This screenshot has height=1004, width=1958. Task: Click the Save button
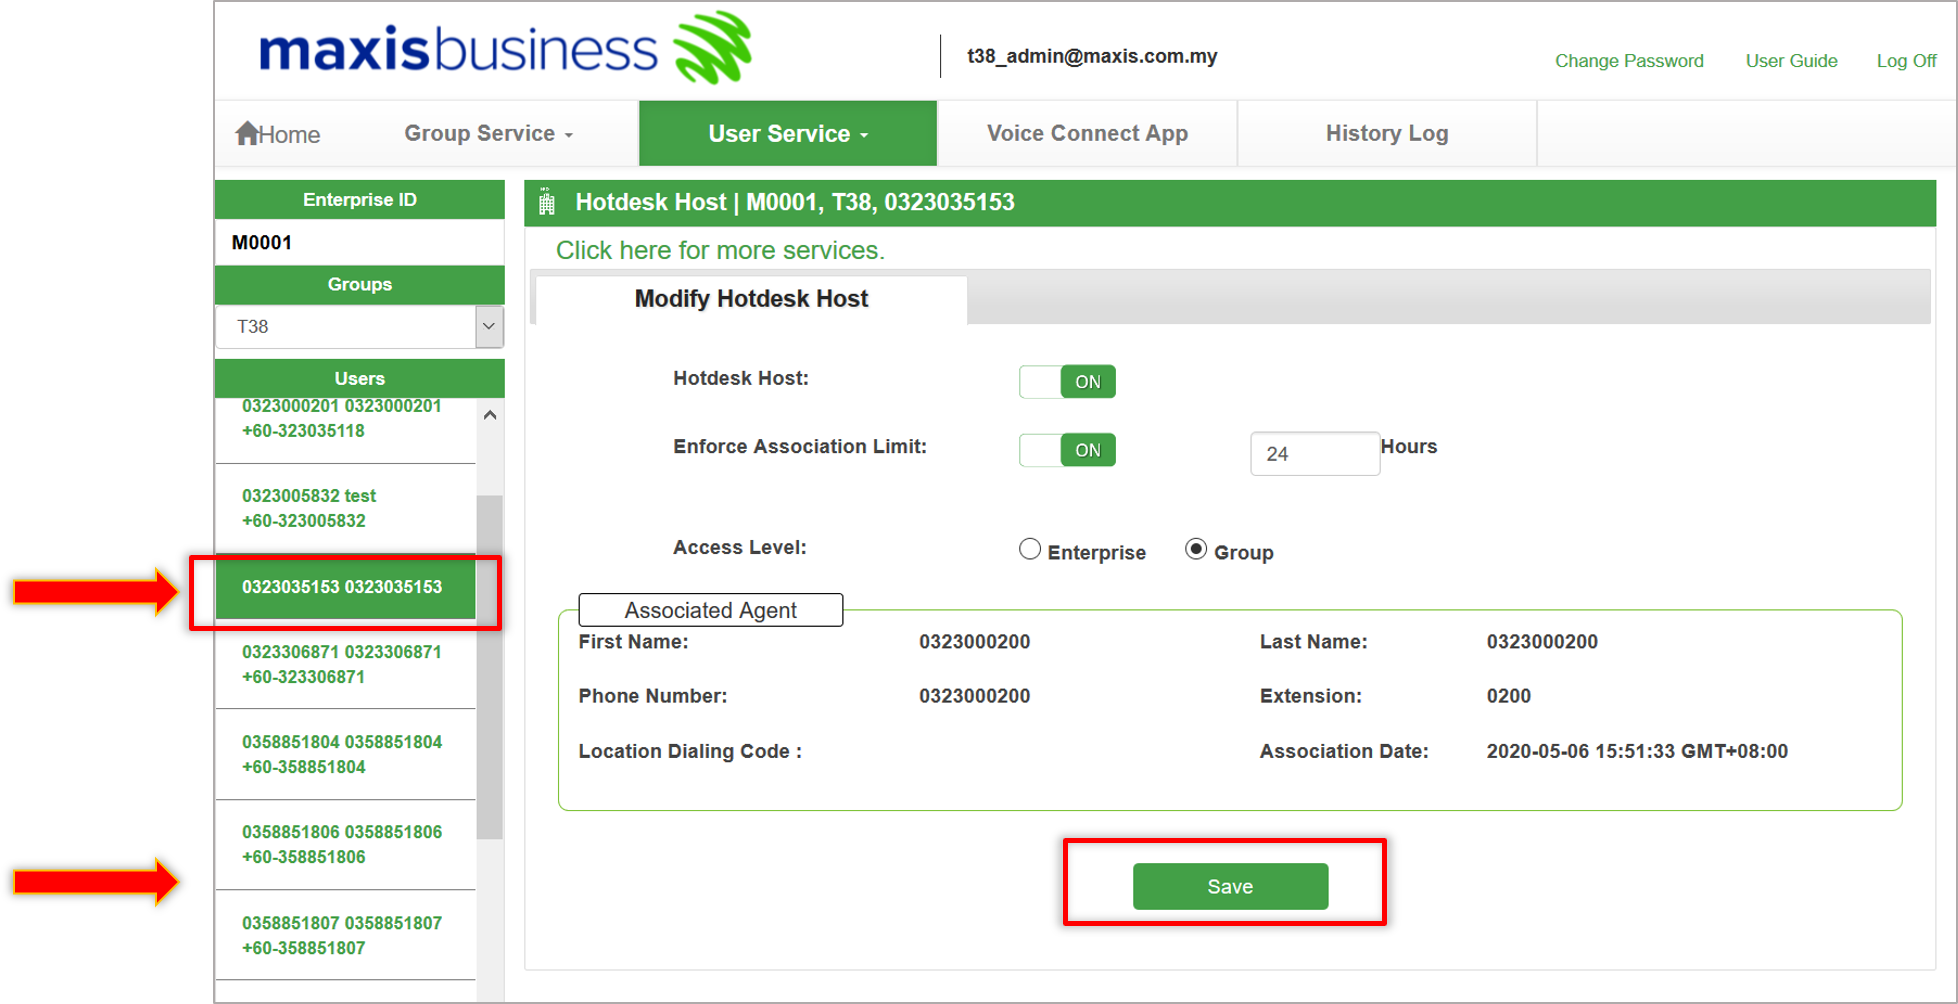[x=1229, y=886]
